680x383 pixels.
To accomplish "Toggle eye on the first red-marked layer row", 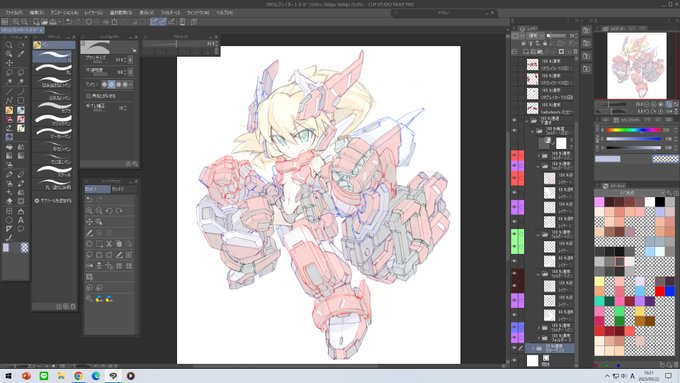I will click(x=515, y=155).
